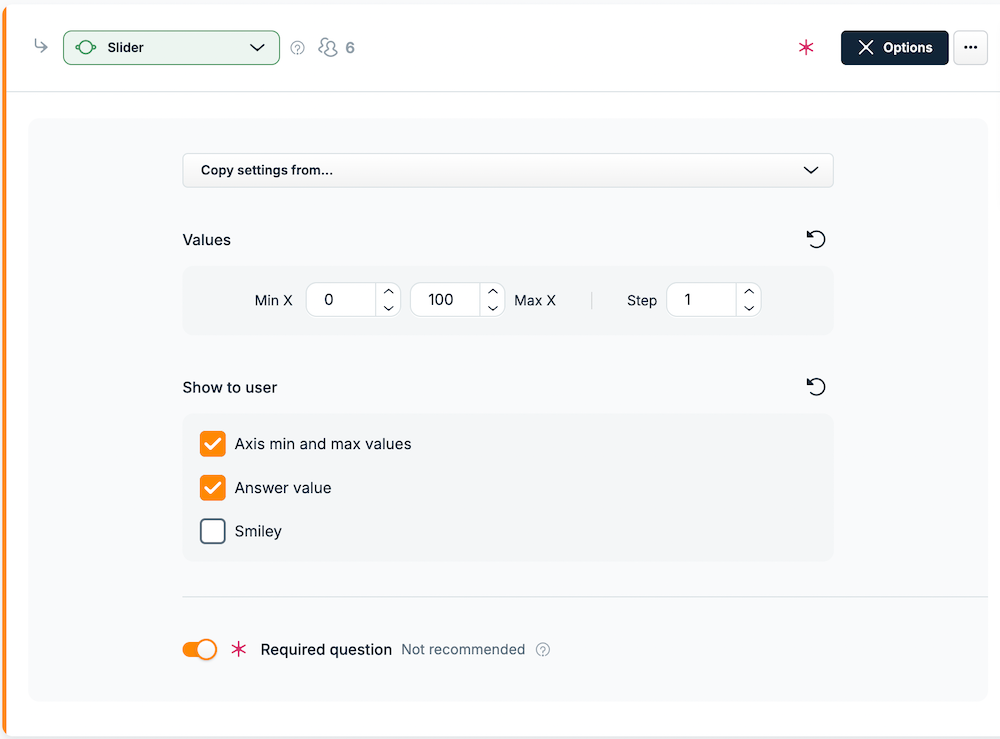Click the respondents icon showing 6
The width and height of the screenshot is (1000, 739).
click(328, 48)
